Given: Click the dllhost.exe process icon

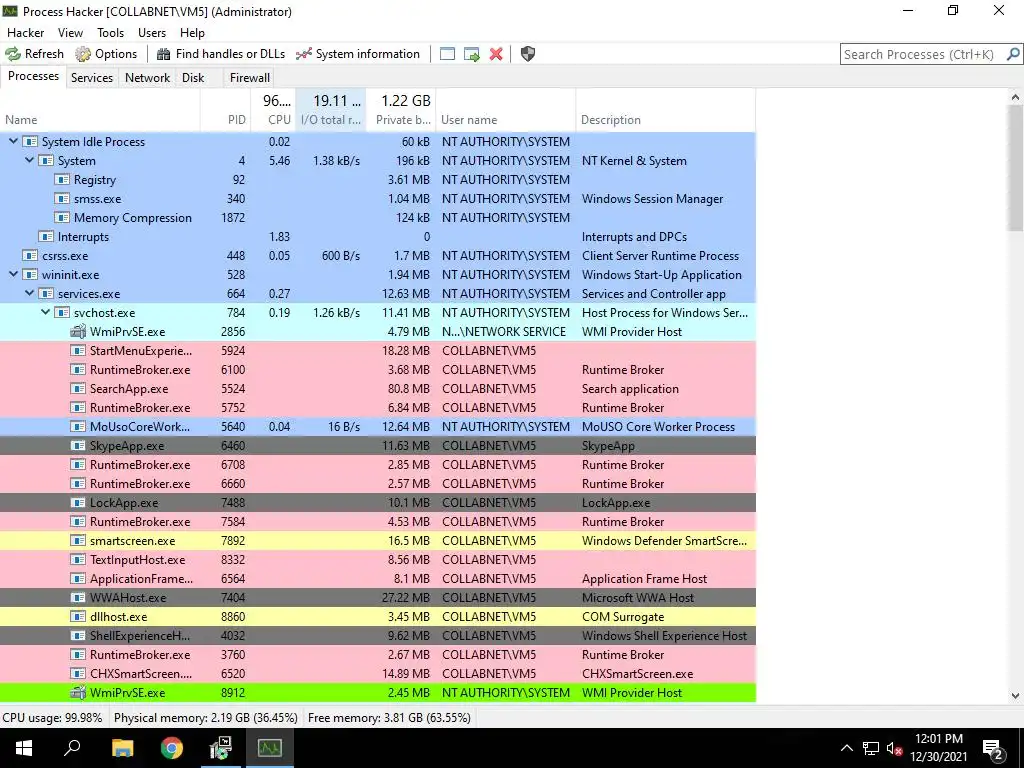Looking at the screenshot, I should click(78, 616).
